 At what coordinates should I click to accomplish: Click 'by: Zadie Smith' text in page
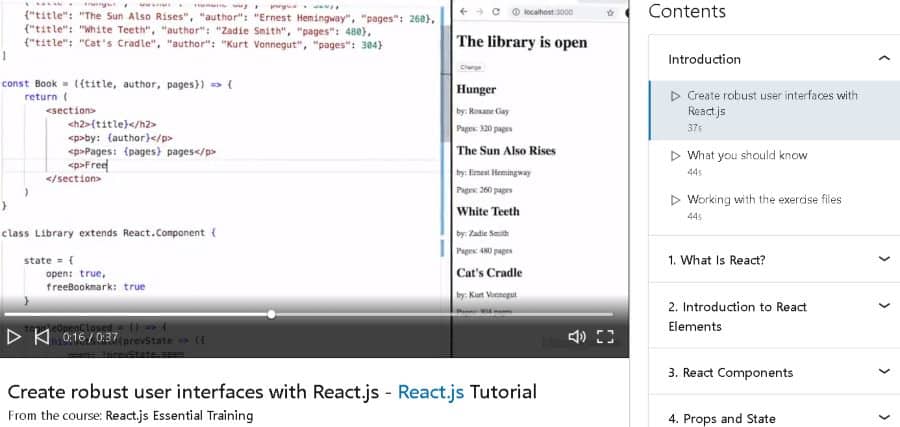tap(482, 234)
